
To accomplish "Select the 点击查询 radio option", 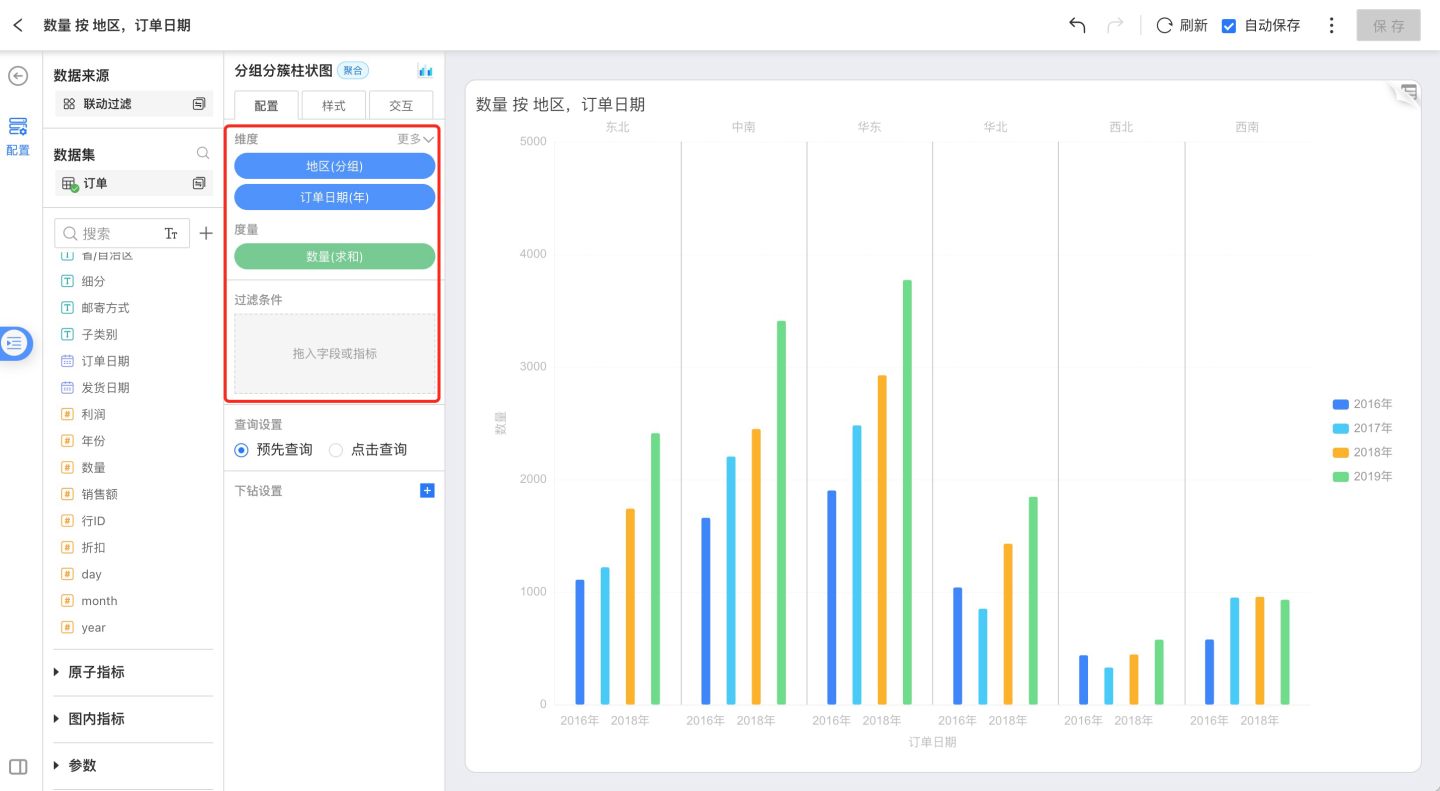I will (336, 450).
